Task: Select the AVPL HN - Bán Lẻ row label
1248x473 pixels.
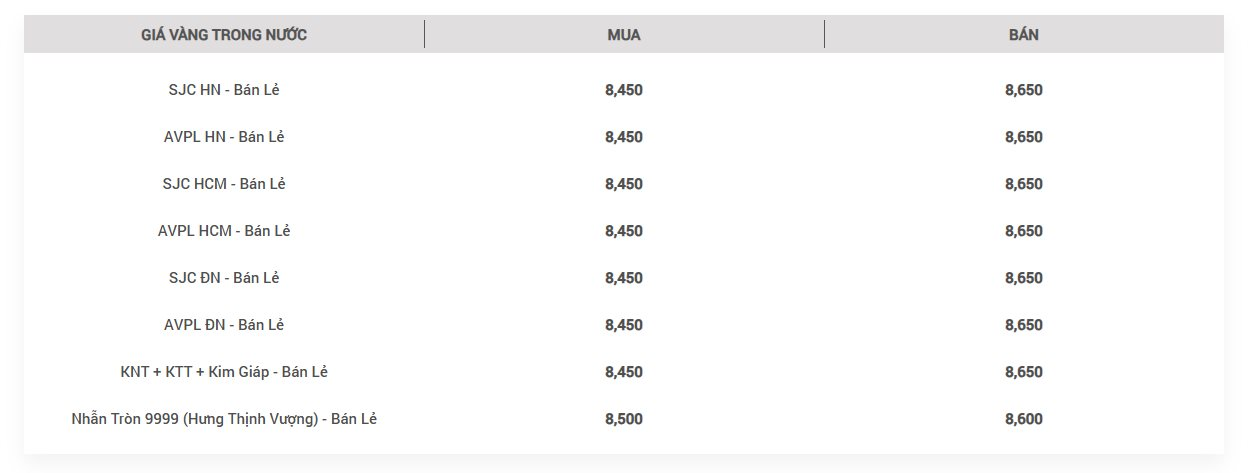Action: point(224,137)
